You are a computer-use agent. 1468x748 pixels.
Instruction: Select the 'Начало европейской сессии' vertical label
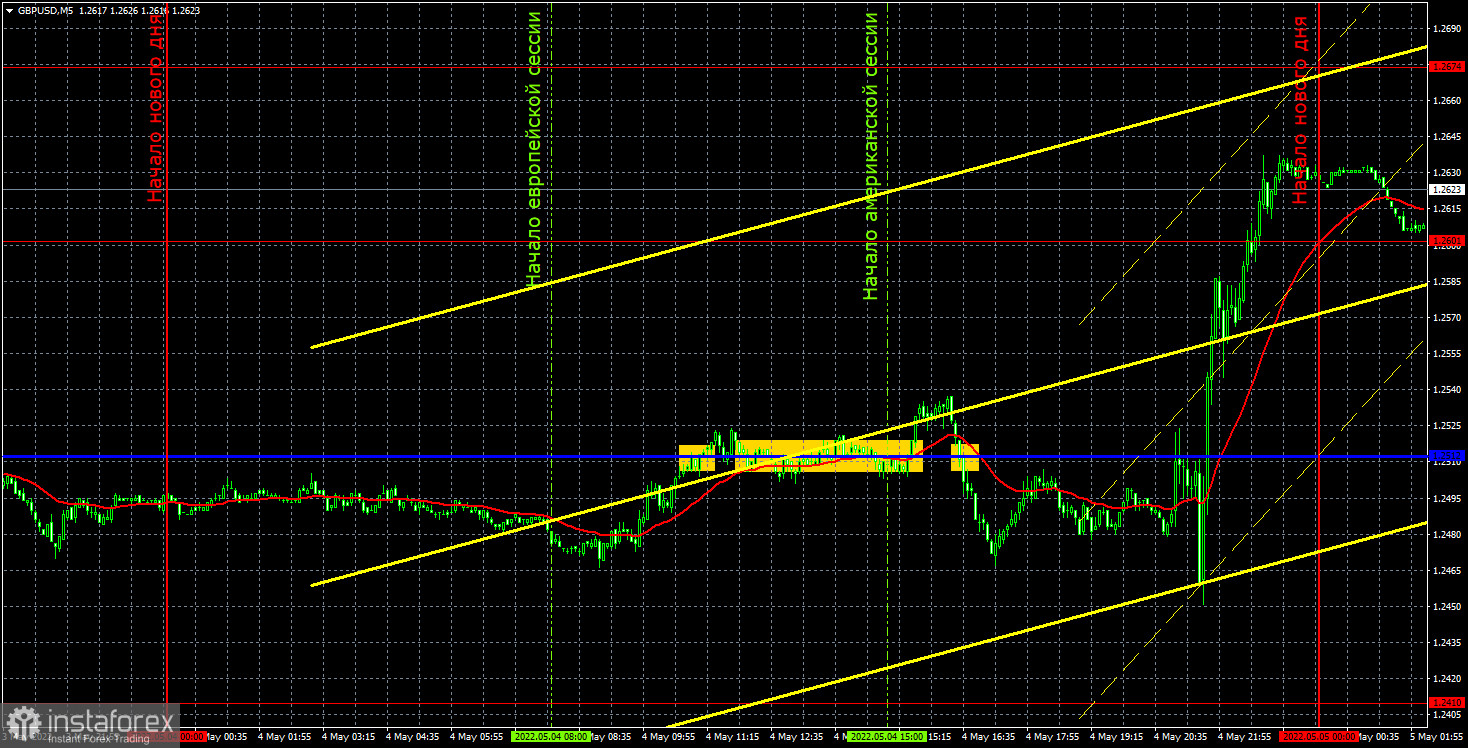(534, 147)
